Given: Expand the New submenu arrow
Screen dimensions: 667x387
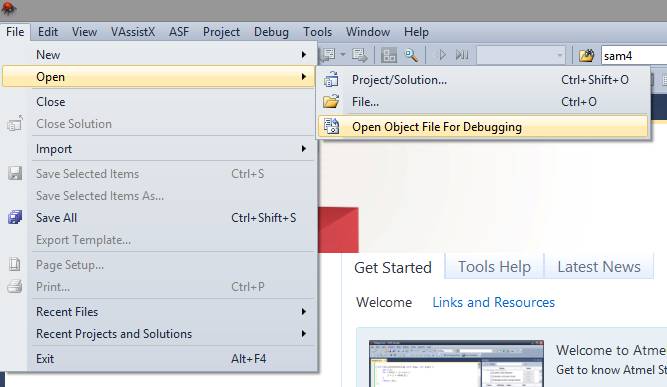Looking at the screenshot, I should pyautogui.click(x=303, y=54).
